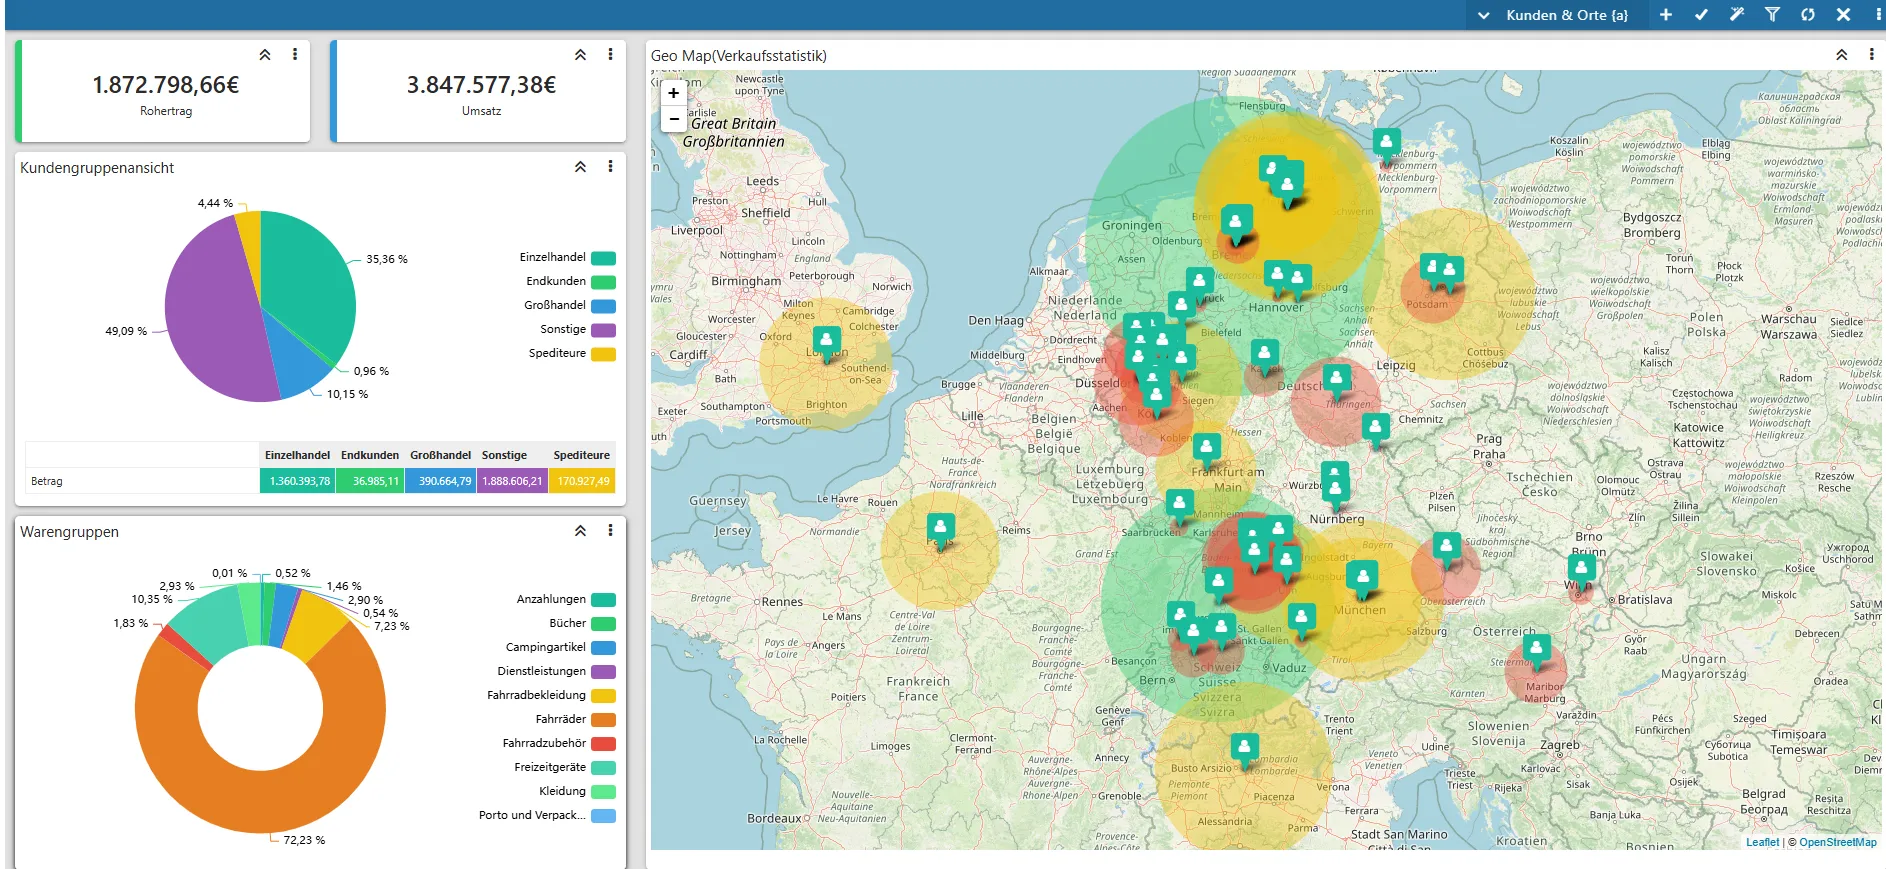Collapse the Umsatz card
This screenshot has height=869, width=1886.
pyautogui.click(x=580, y=54)
